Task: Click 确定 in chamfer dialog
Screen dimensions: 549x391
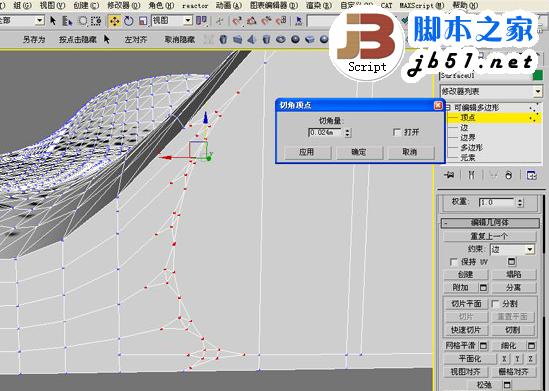Action: 359,152
